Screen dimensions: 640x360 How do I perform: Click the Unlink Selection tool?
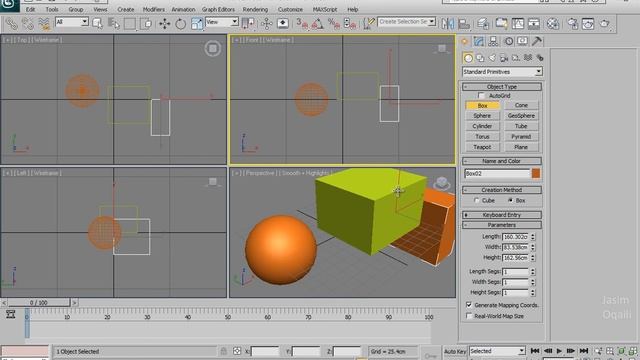[x=28, y=24]
